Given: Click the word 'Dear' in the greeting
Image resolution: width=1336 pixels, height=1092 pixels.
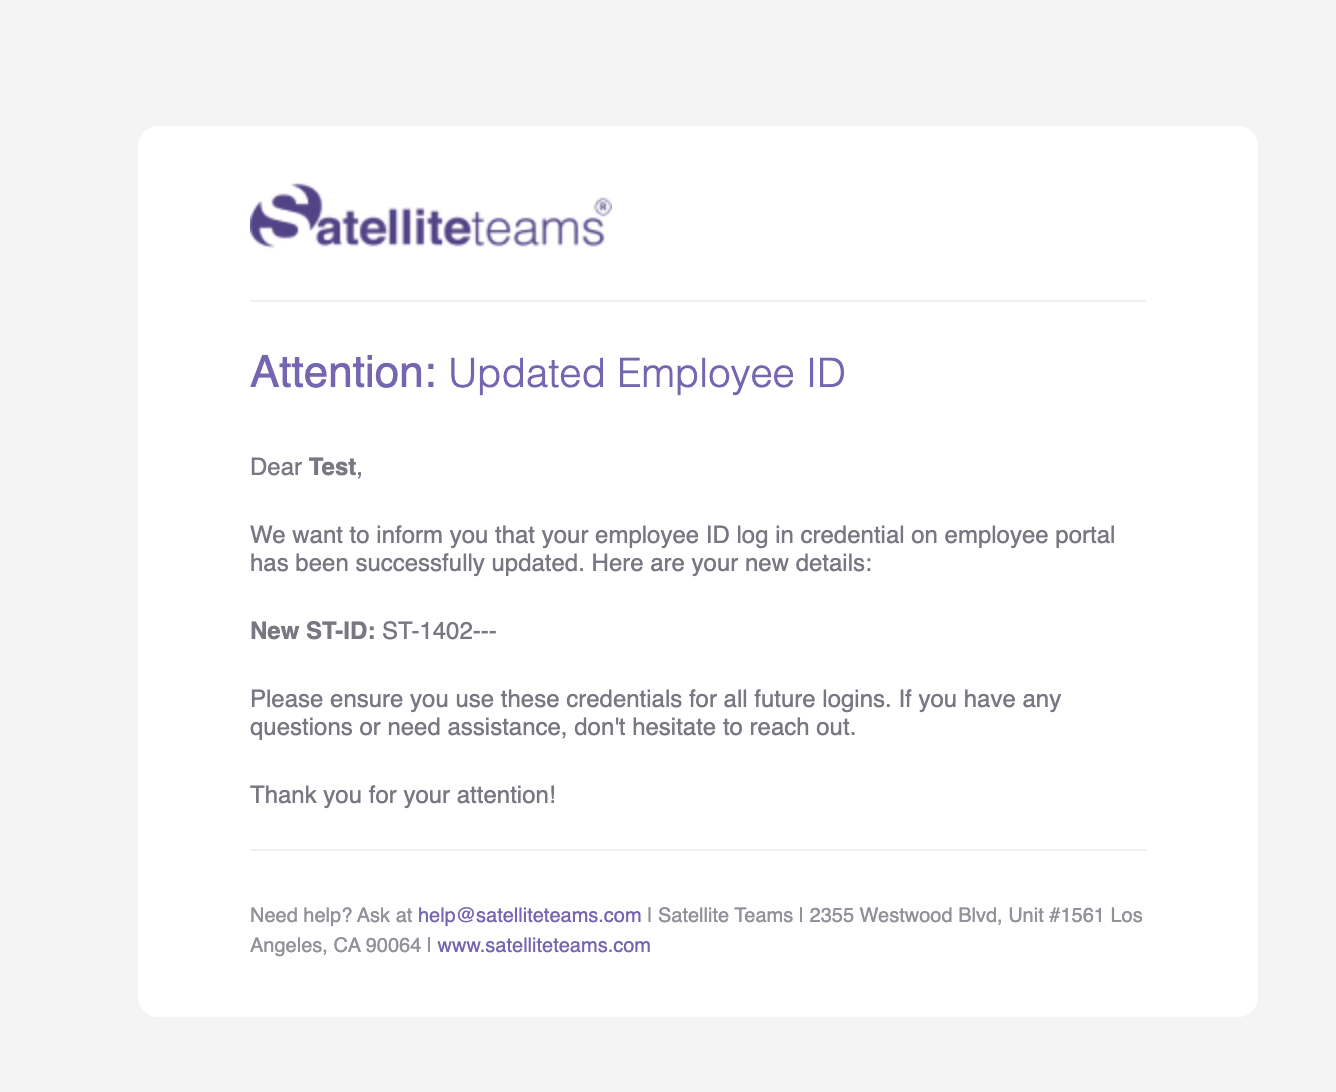Looking at the screenshot, I should pos(276,467).
